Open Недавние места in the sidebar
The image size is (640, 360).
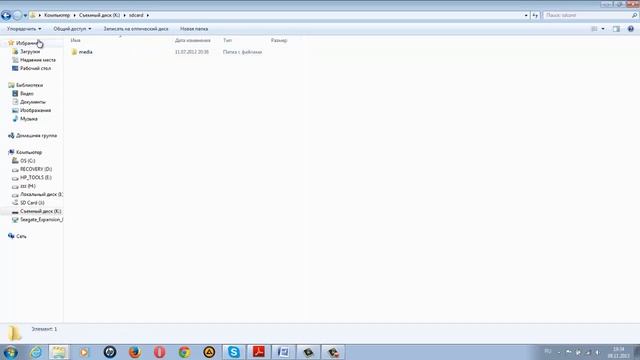click(x=38, y=60)
